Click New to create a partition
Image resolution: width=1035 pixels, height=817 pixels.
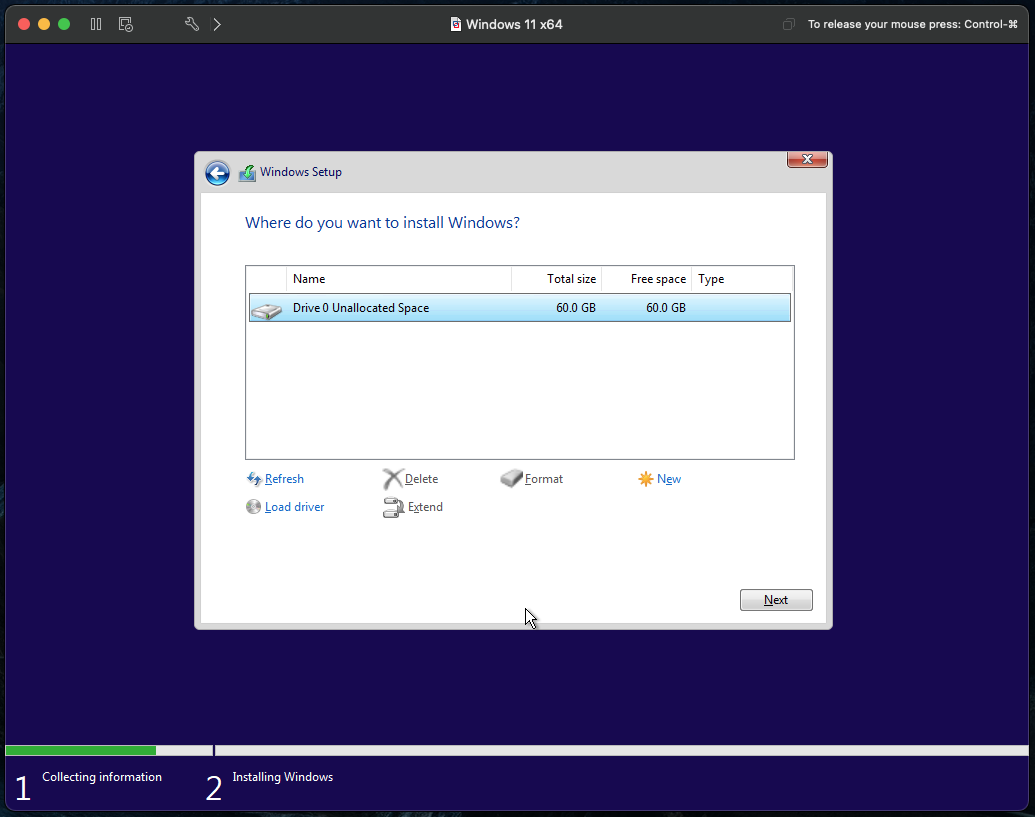pyautogui.click(x=669, y=479)
